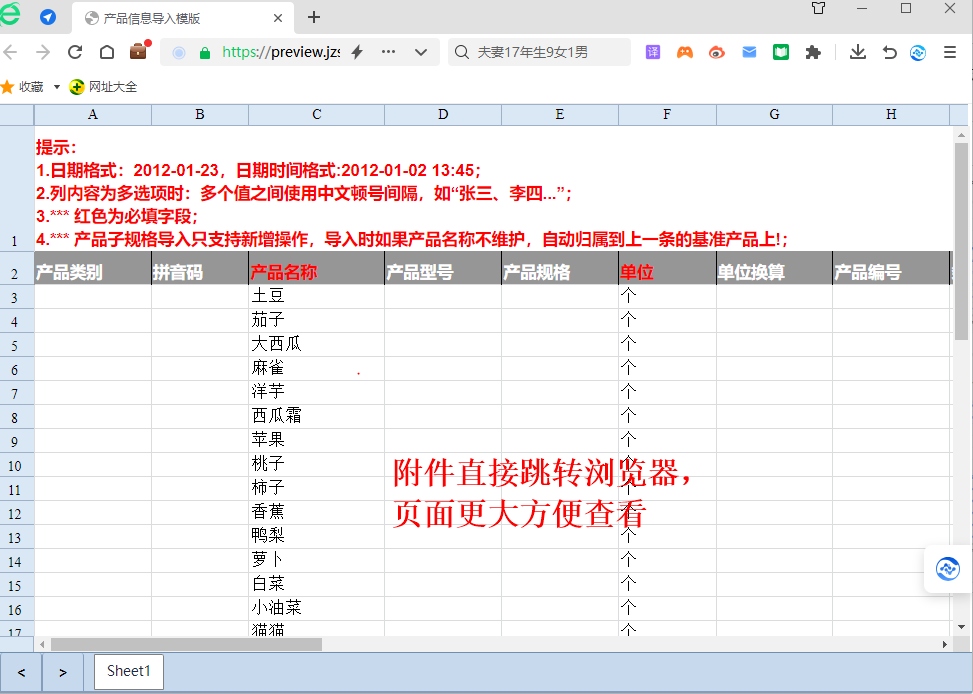The image size is (973, 694).
Task: Click the search box with 夫妻17年生9女1男
Action: 539,52
